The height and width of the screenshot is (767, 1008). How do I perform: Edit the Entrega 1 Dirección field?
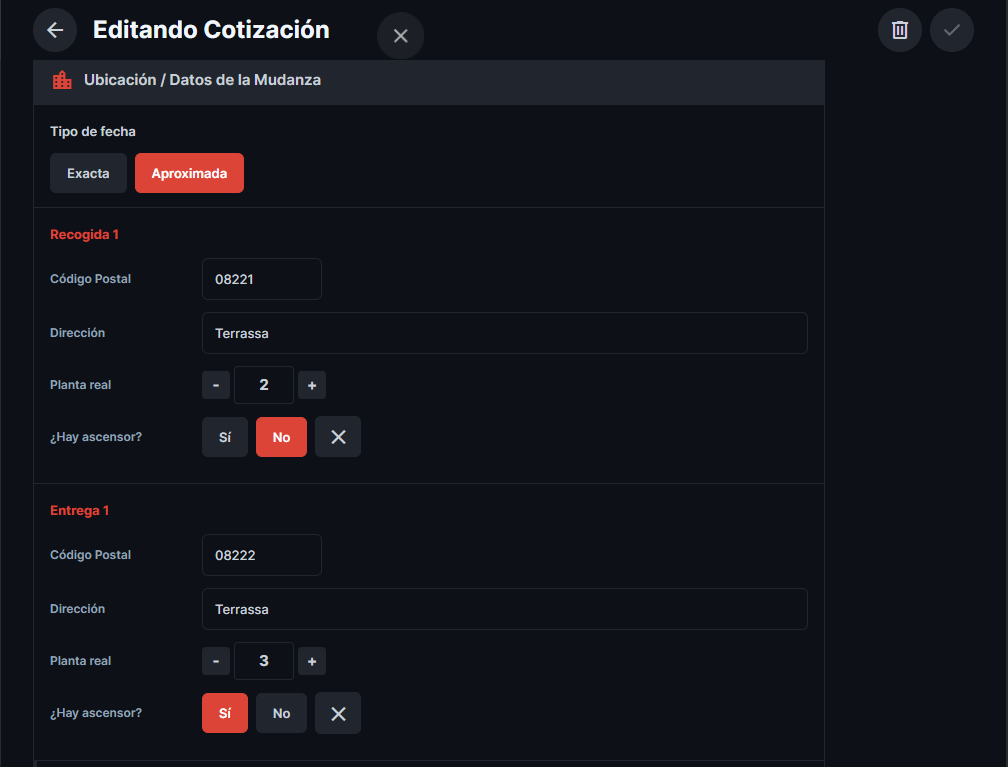tap(505, 609)
